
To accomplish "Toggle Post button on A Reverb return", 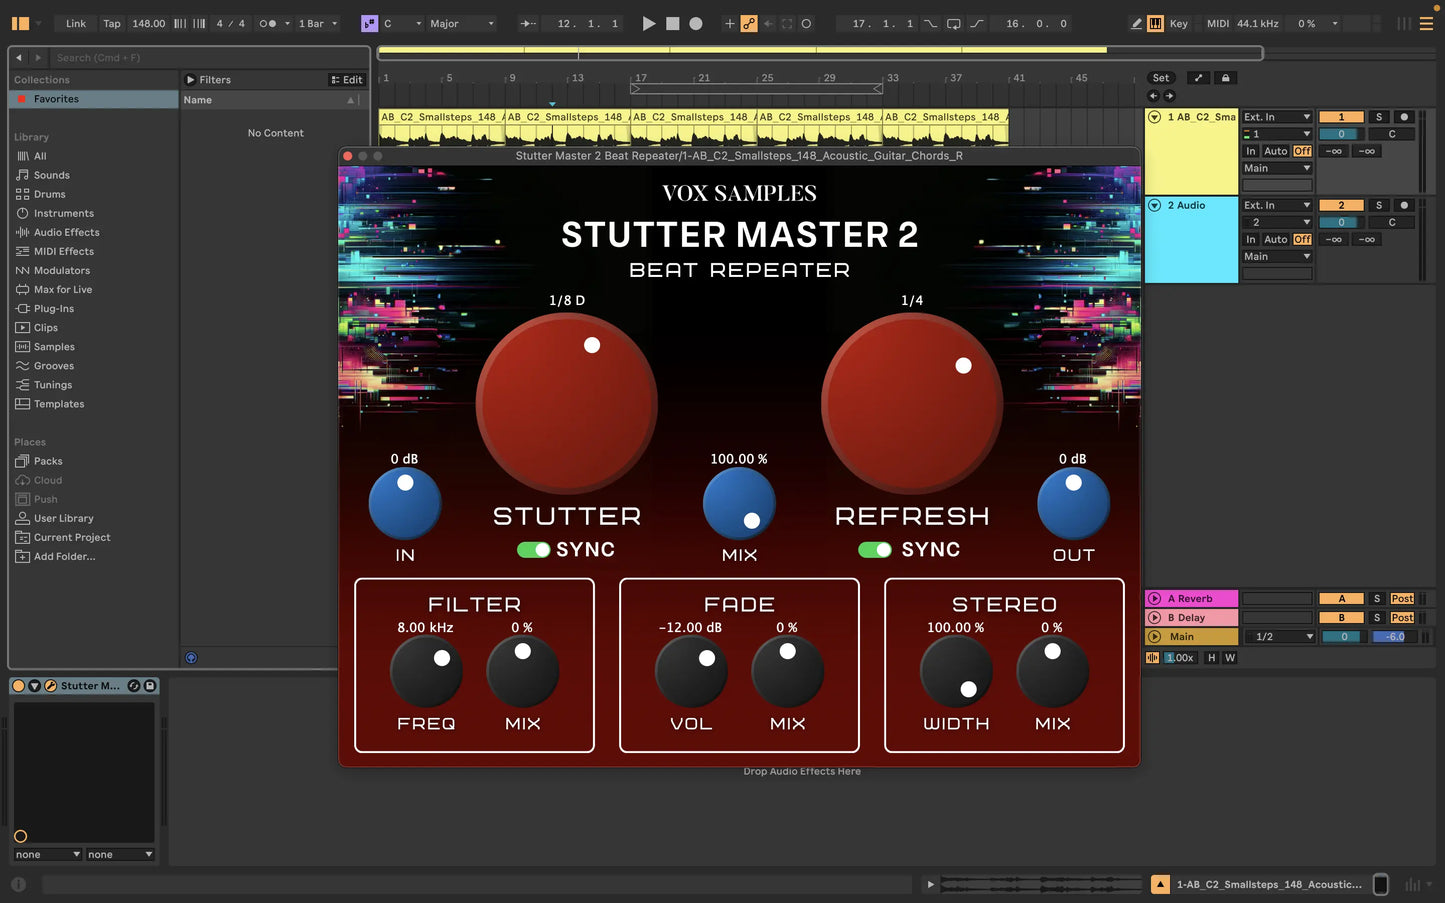I will (x=1402, y=599).
